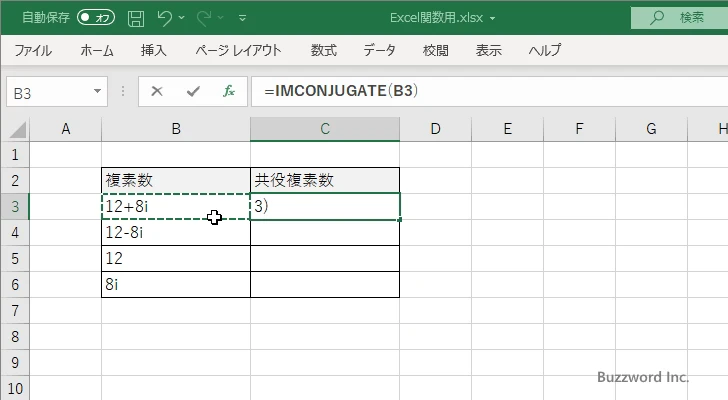This screenshot has height=400, width=728.
Task: Click editing cell C3 showing 3)
Action: 325,206
